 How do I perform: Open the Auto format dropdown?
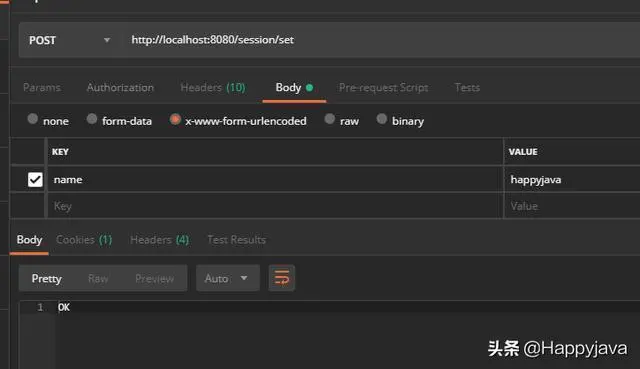coord(228,278)
